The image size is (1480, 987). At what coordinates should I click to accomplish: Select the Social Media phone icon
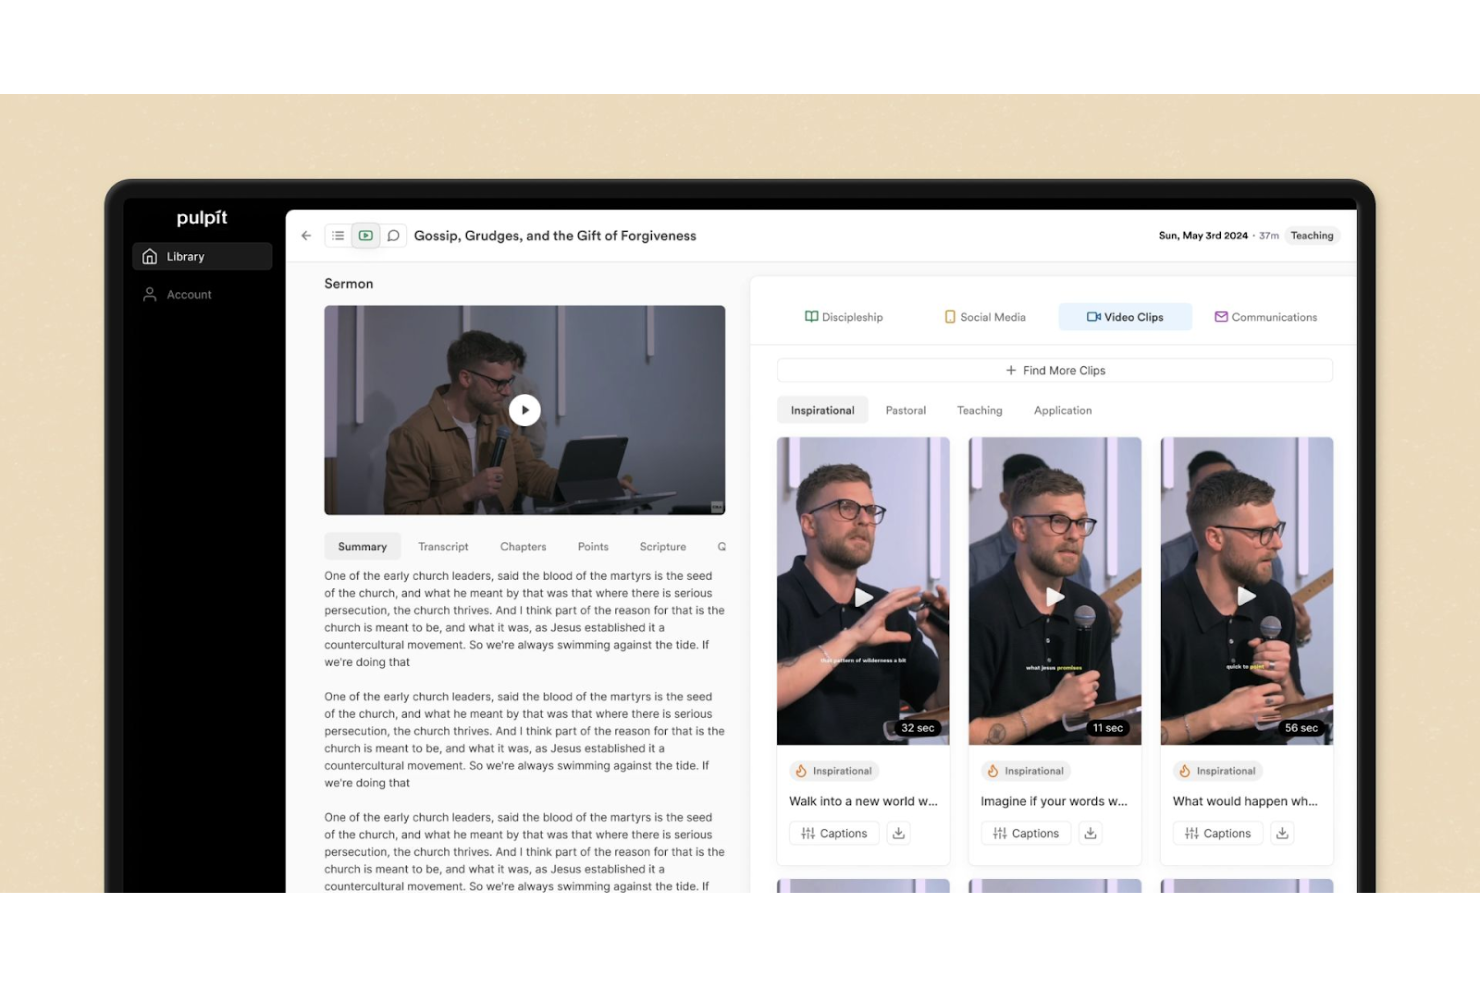tap(948, 316)
